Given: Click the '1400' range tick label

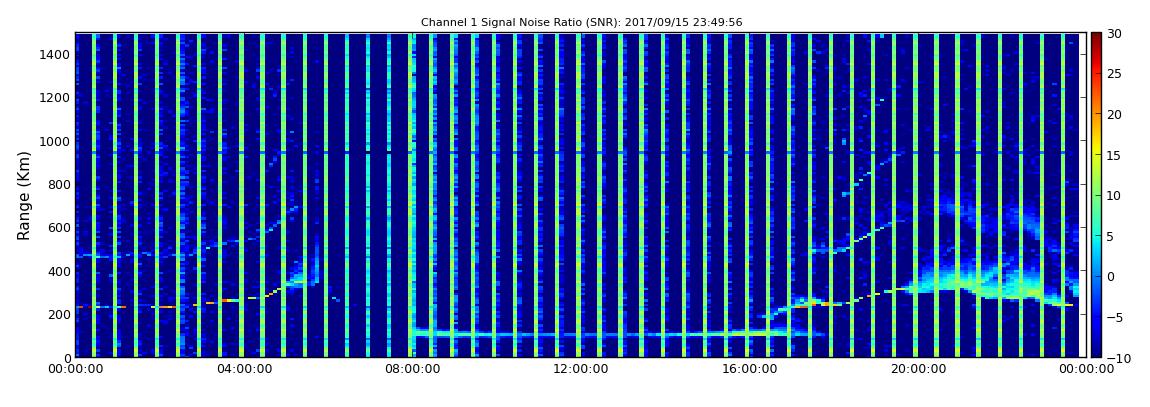Looking at the screenshot, I should [x=56, y=54].
